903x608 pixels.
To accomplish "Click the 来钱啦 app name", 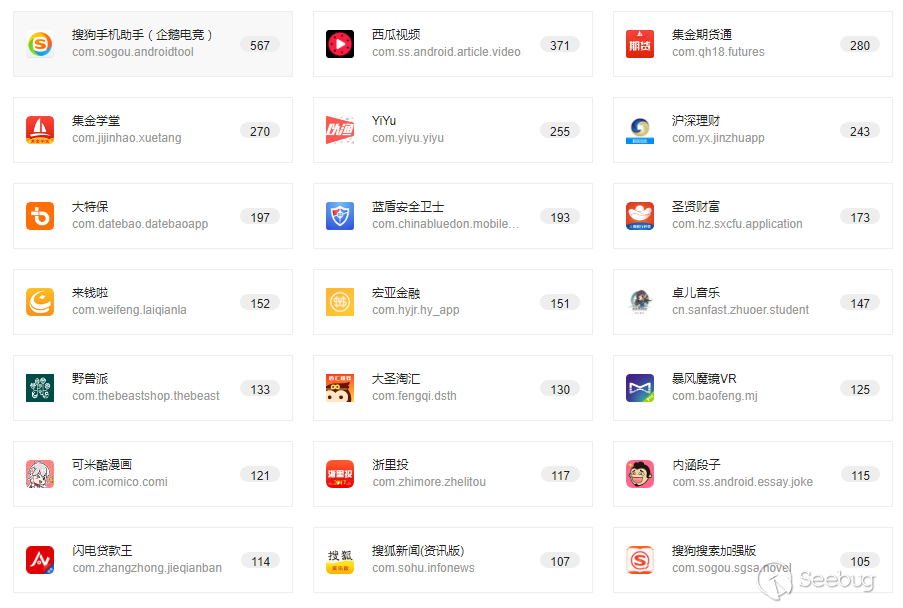I will [90, 292].
